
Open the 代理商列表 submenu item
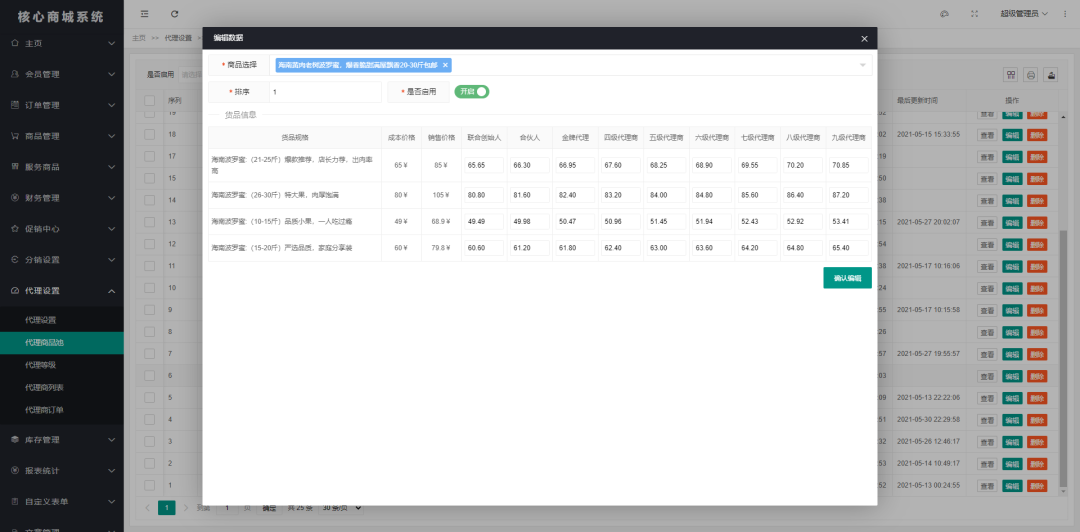point(62,387)
